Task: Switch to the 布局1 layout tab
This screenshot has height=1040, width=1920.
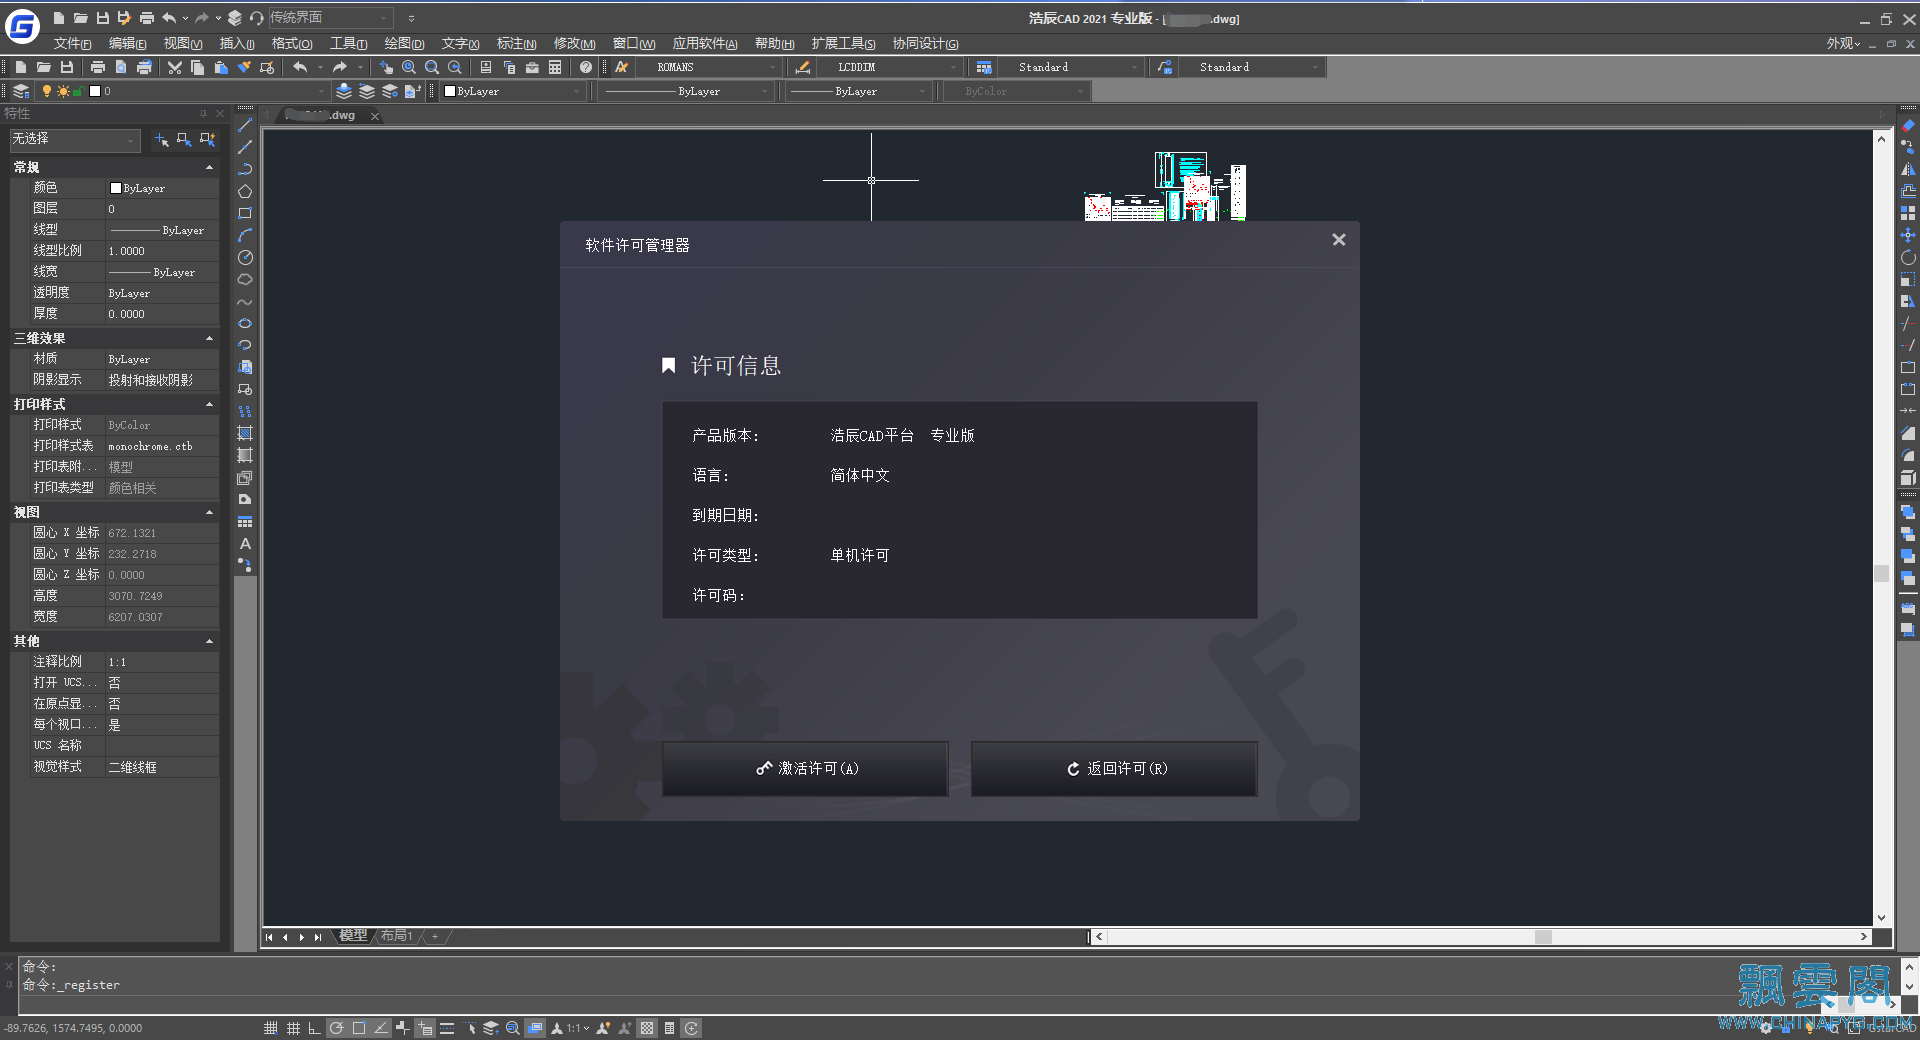Action: click(396, 936)
